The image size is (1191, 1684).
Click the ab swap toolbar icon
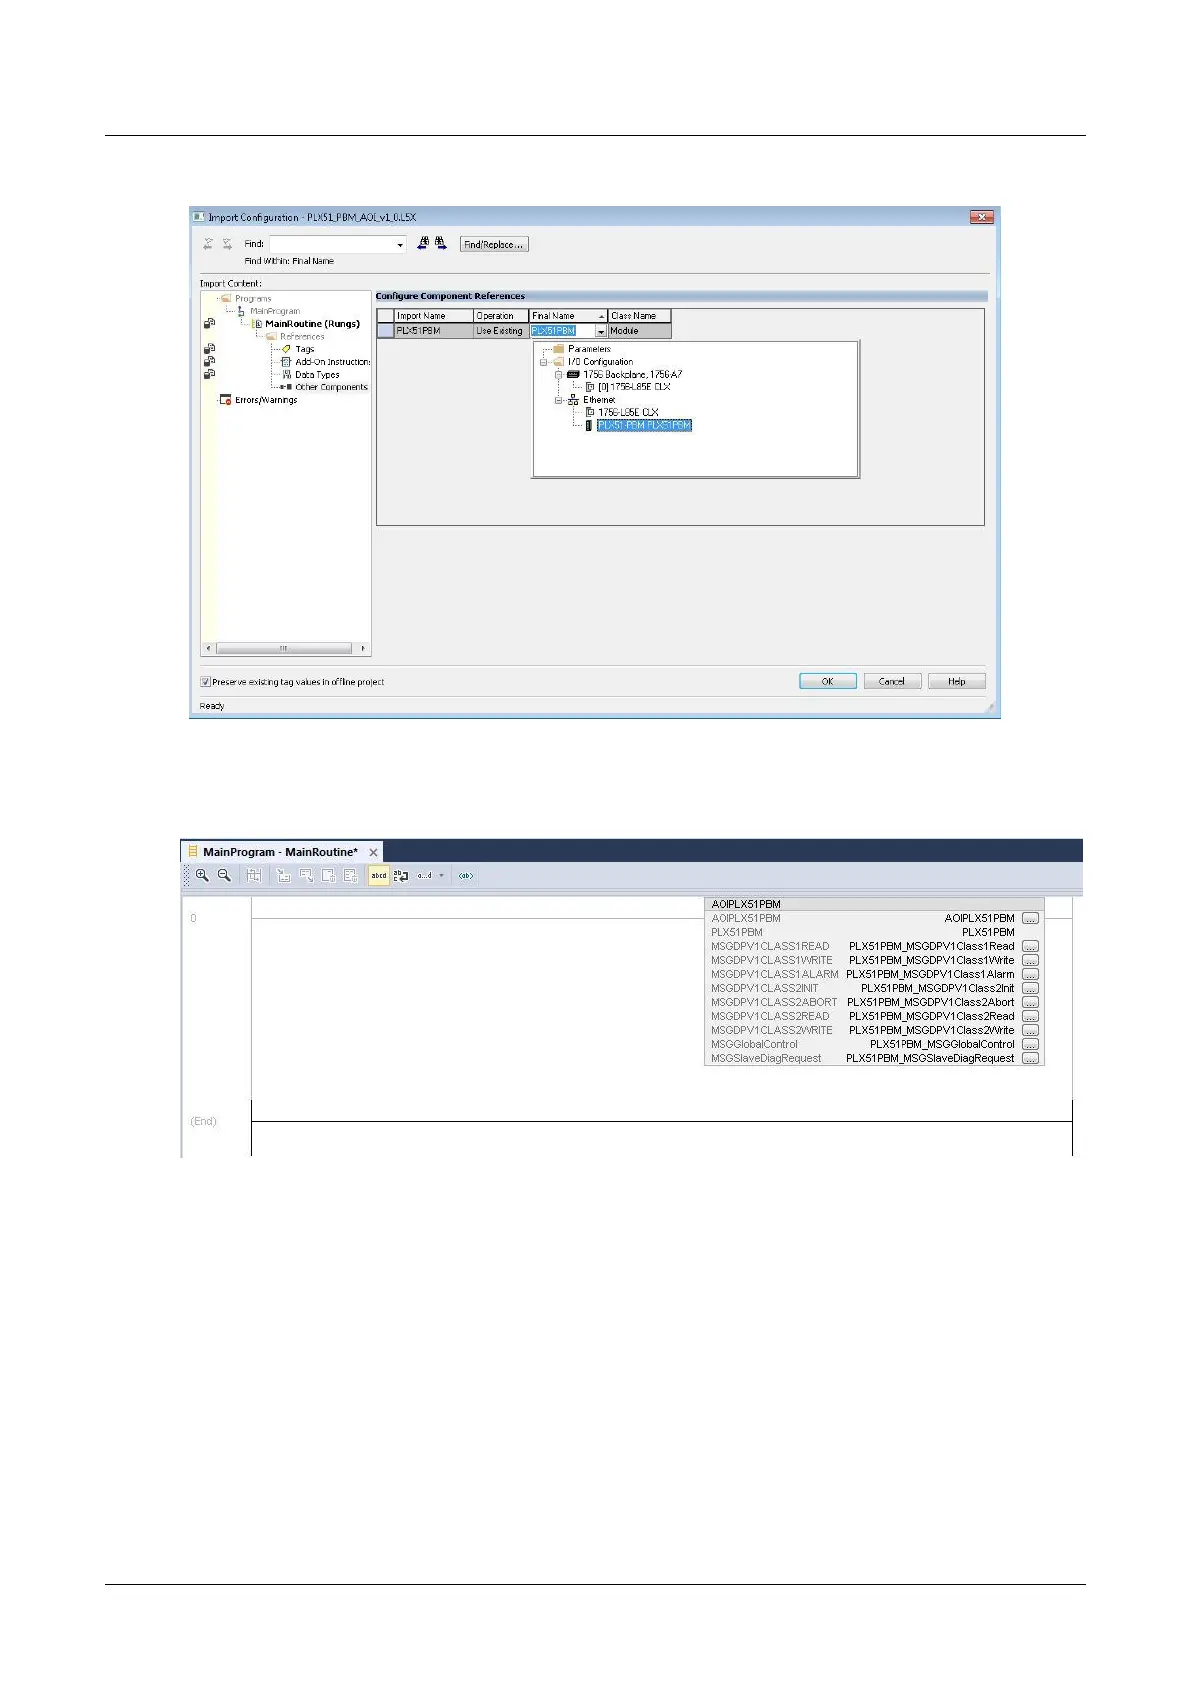pos(401,875)
